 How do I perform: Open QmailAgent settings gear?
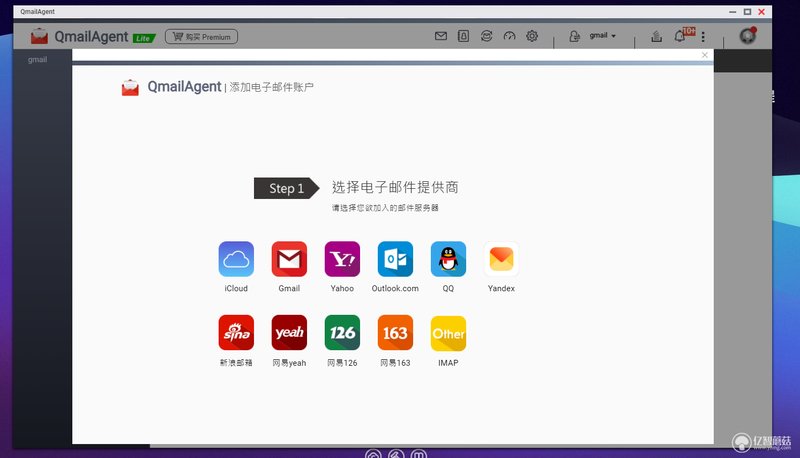pyautogui.click(x=532, y=36)
